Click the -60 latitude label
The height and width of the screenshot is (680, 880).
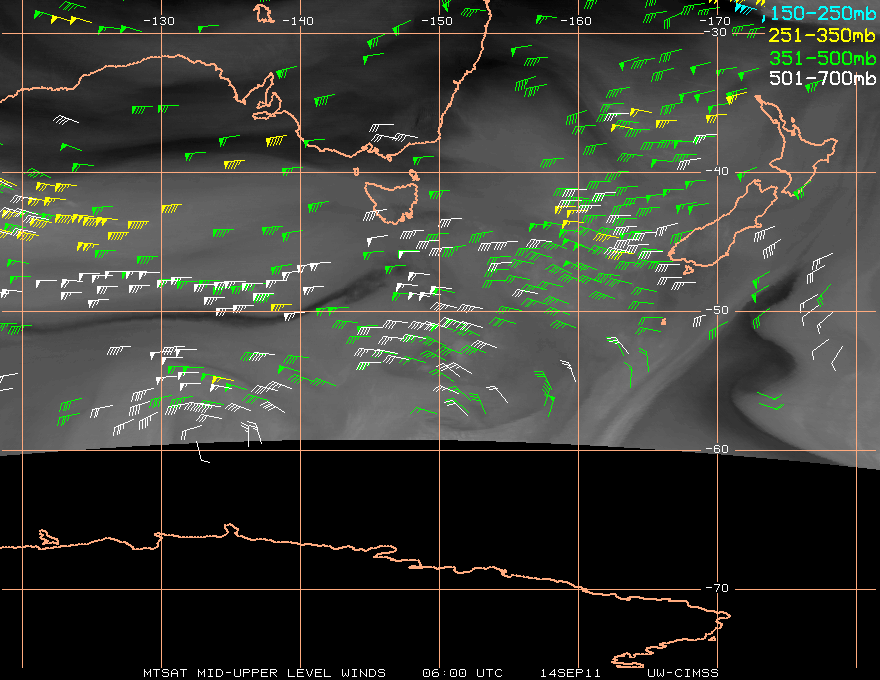(716, 449)
